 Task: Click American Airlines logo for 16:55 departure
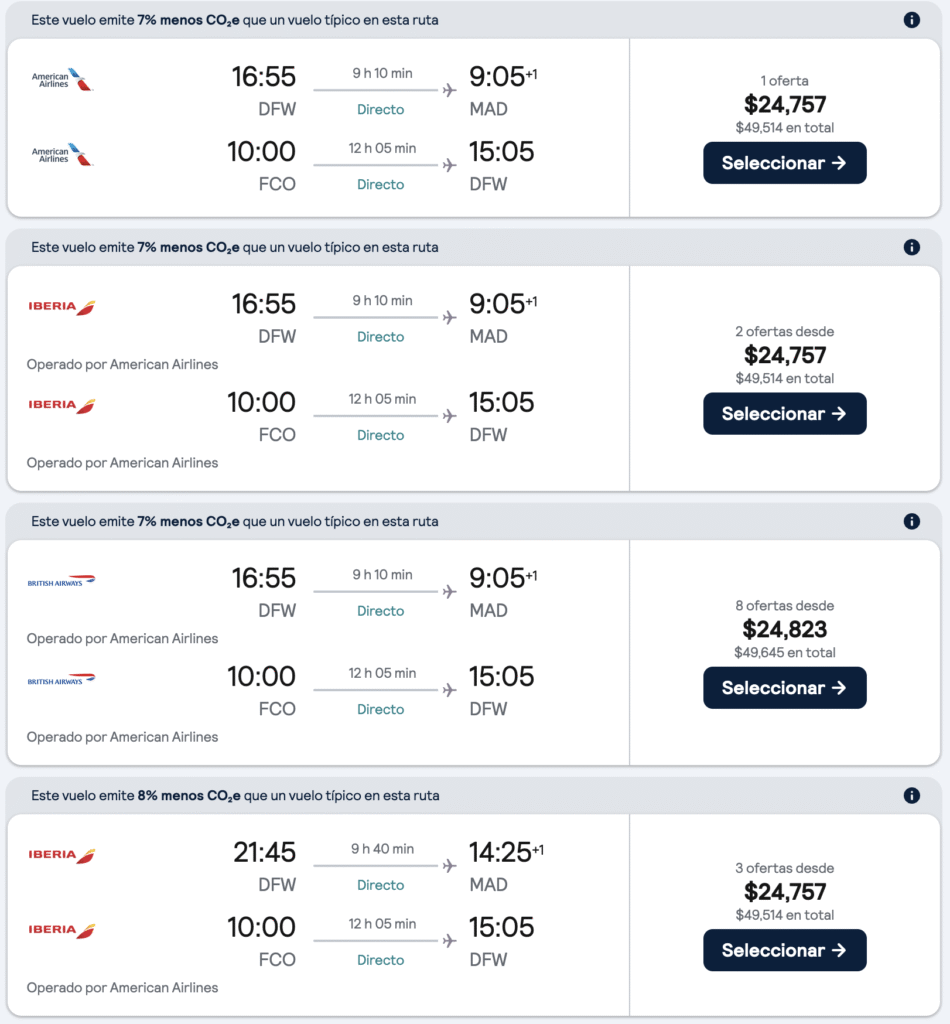[x=61, y=79]
